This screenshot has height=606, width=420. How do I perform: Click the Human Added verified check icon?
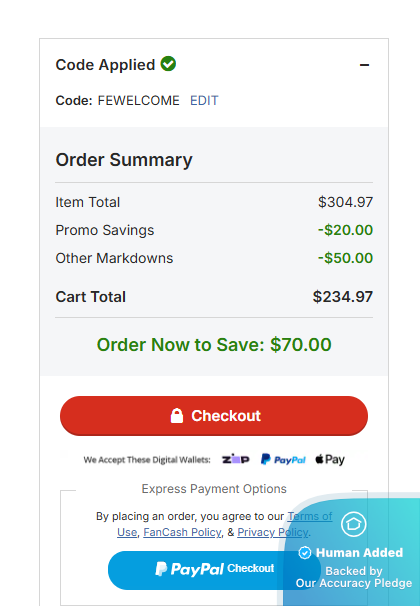coord(305,553)
